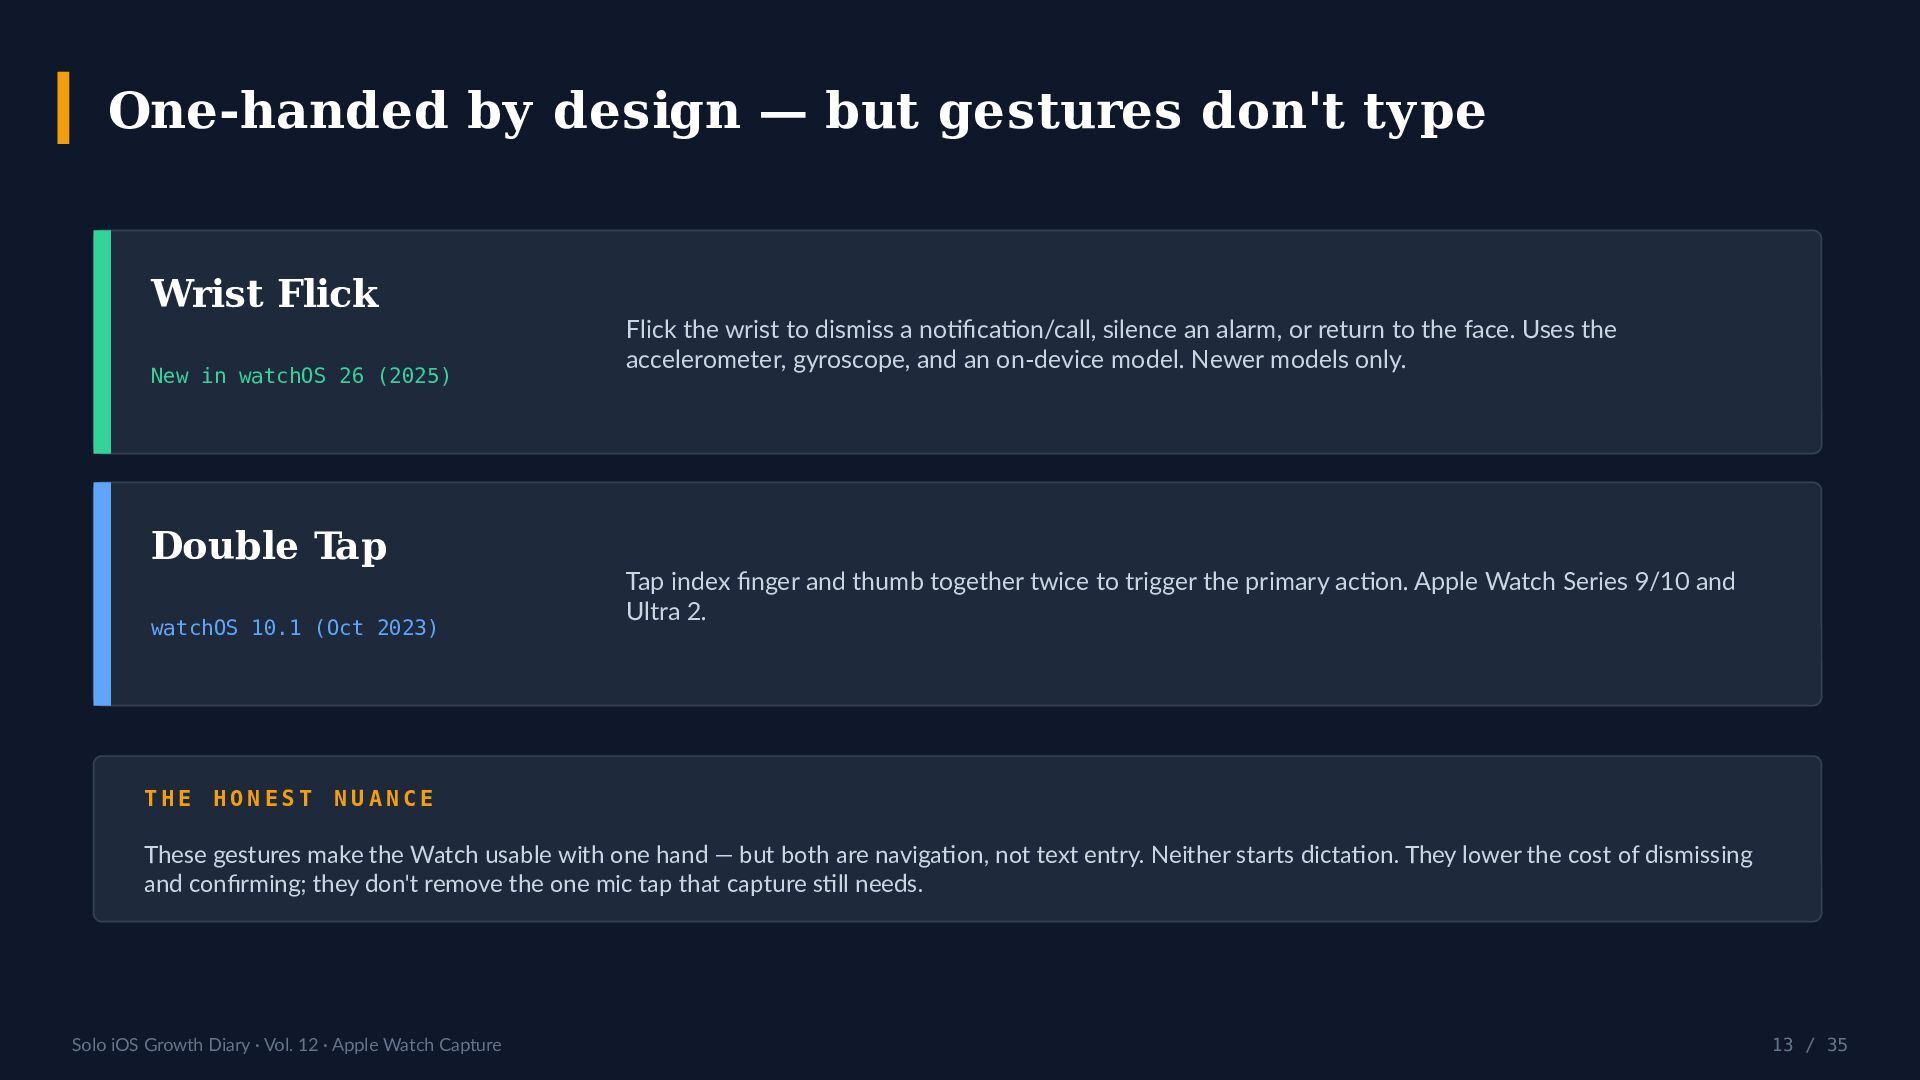Click 'Apple Watch Capture' in the footer

coord(417,1045)
